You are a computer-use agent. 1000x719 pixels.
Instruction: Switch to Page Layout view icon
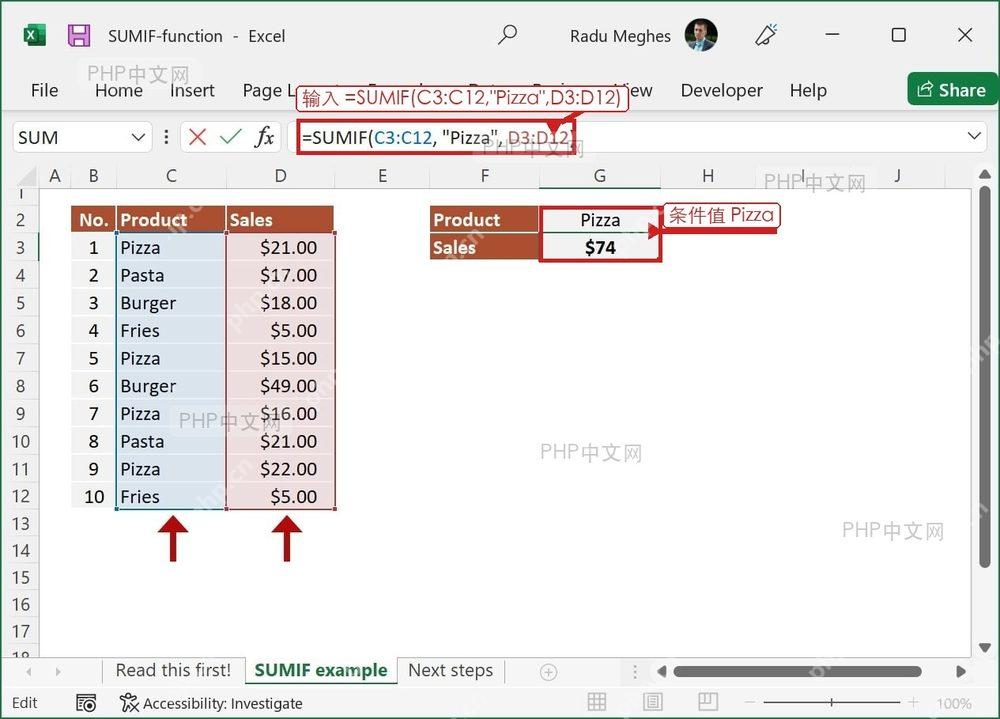point(652,702)
